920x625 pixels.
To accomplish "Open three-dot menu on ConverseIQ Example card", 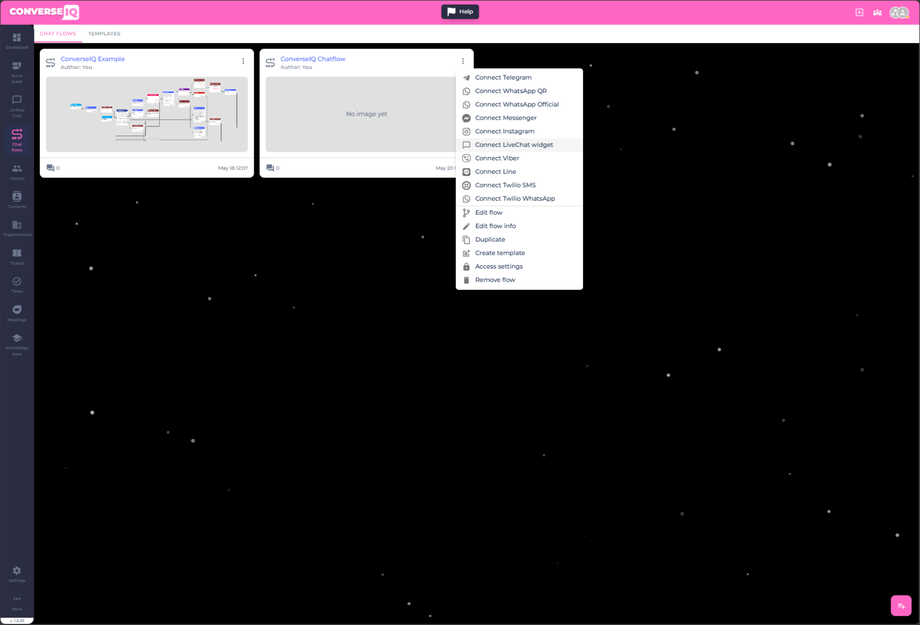I will click(x=243, y=61).
